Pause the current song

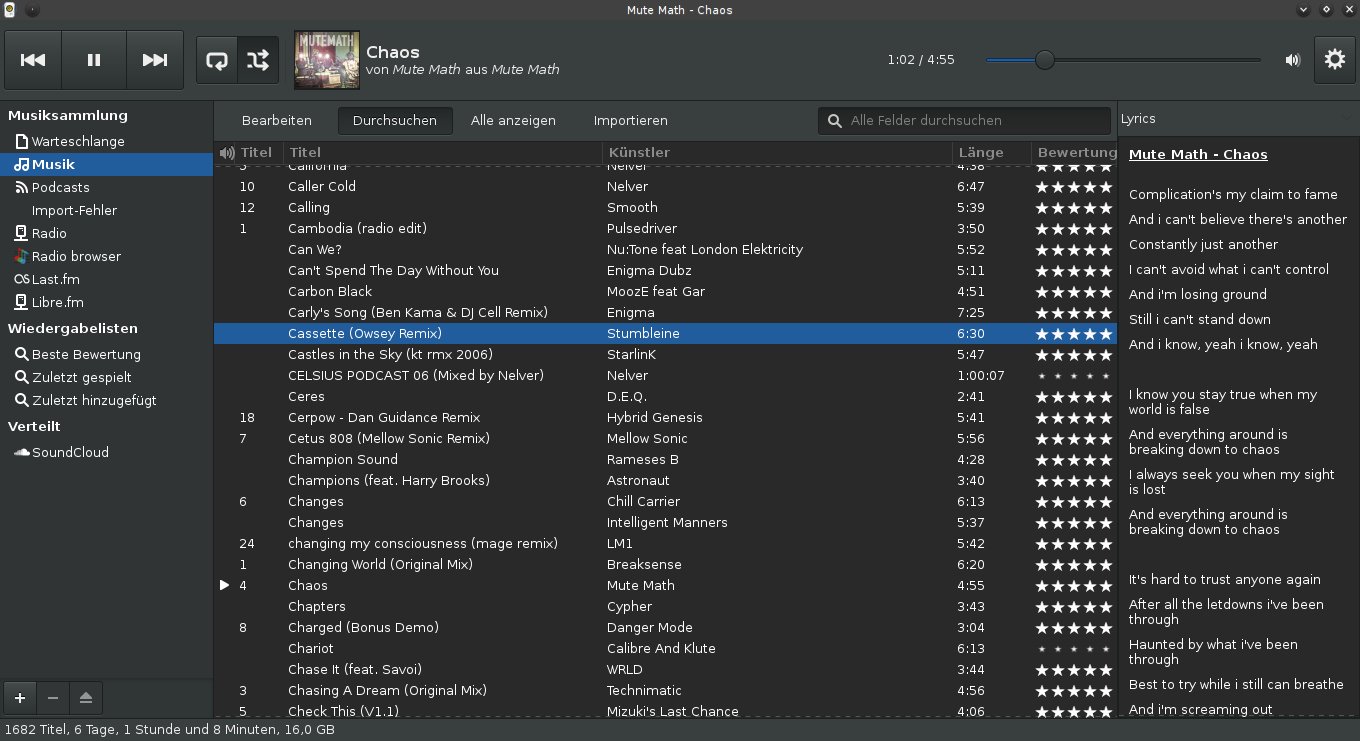(x=94, y=60)
